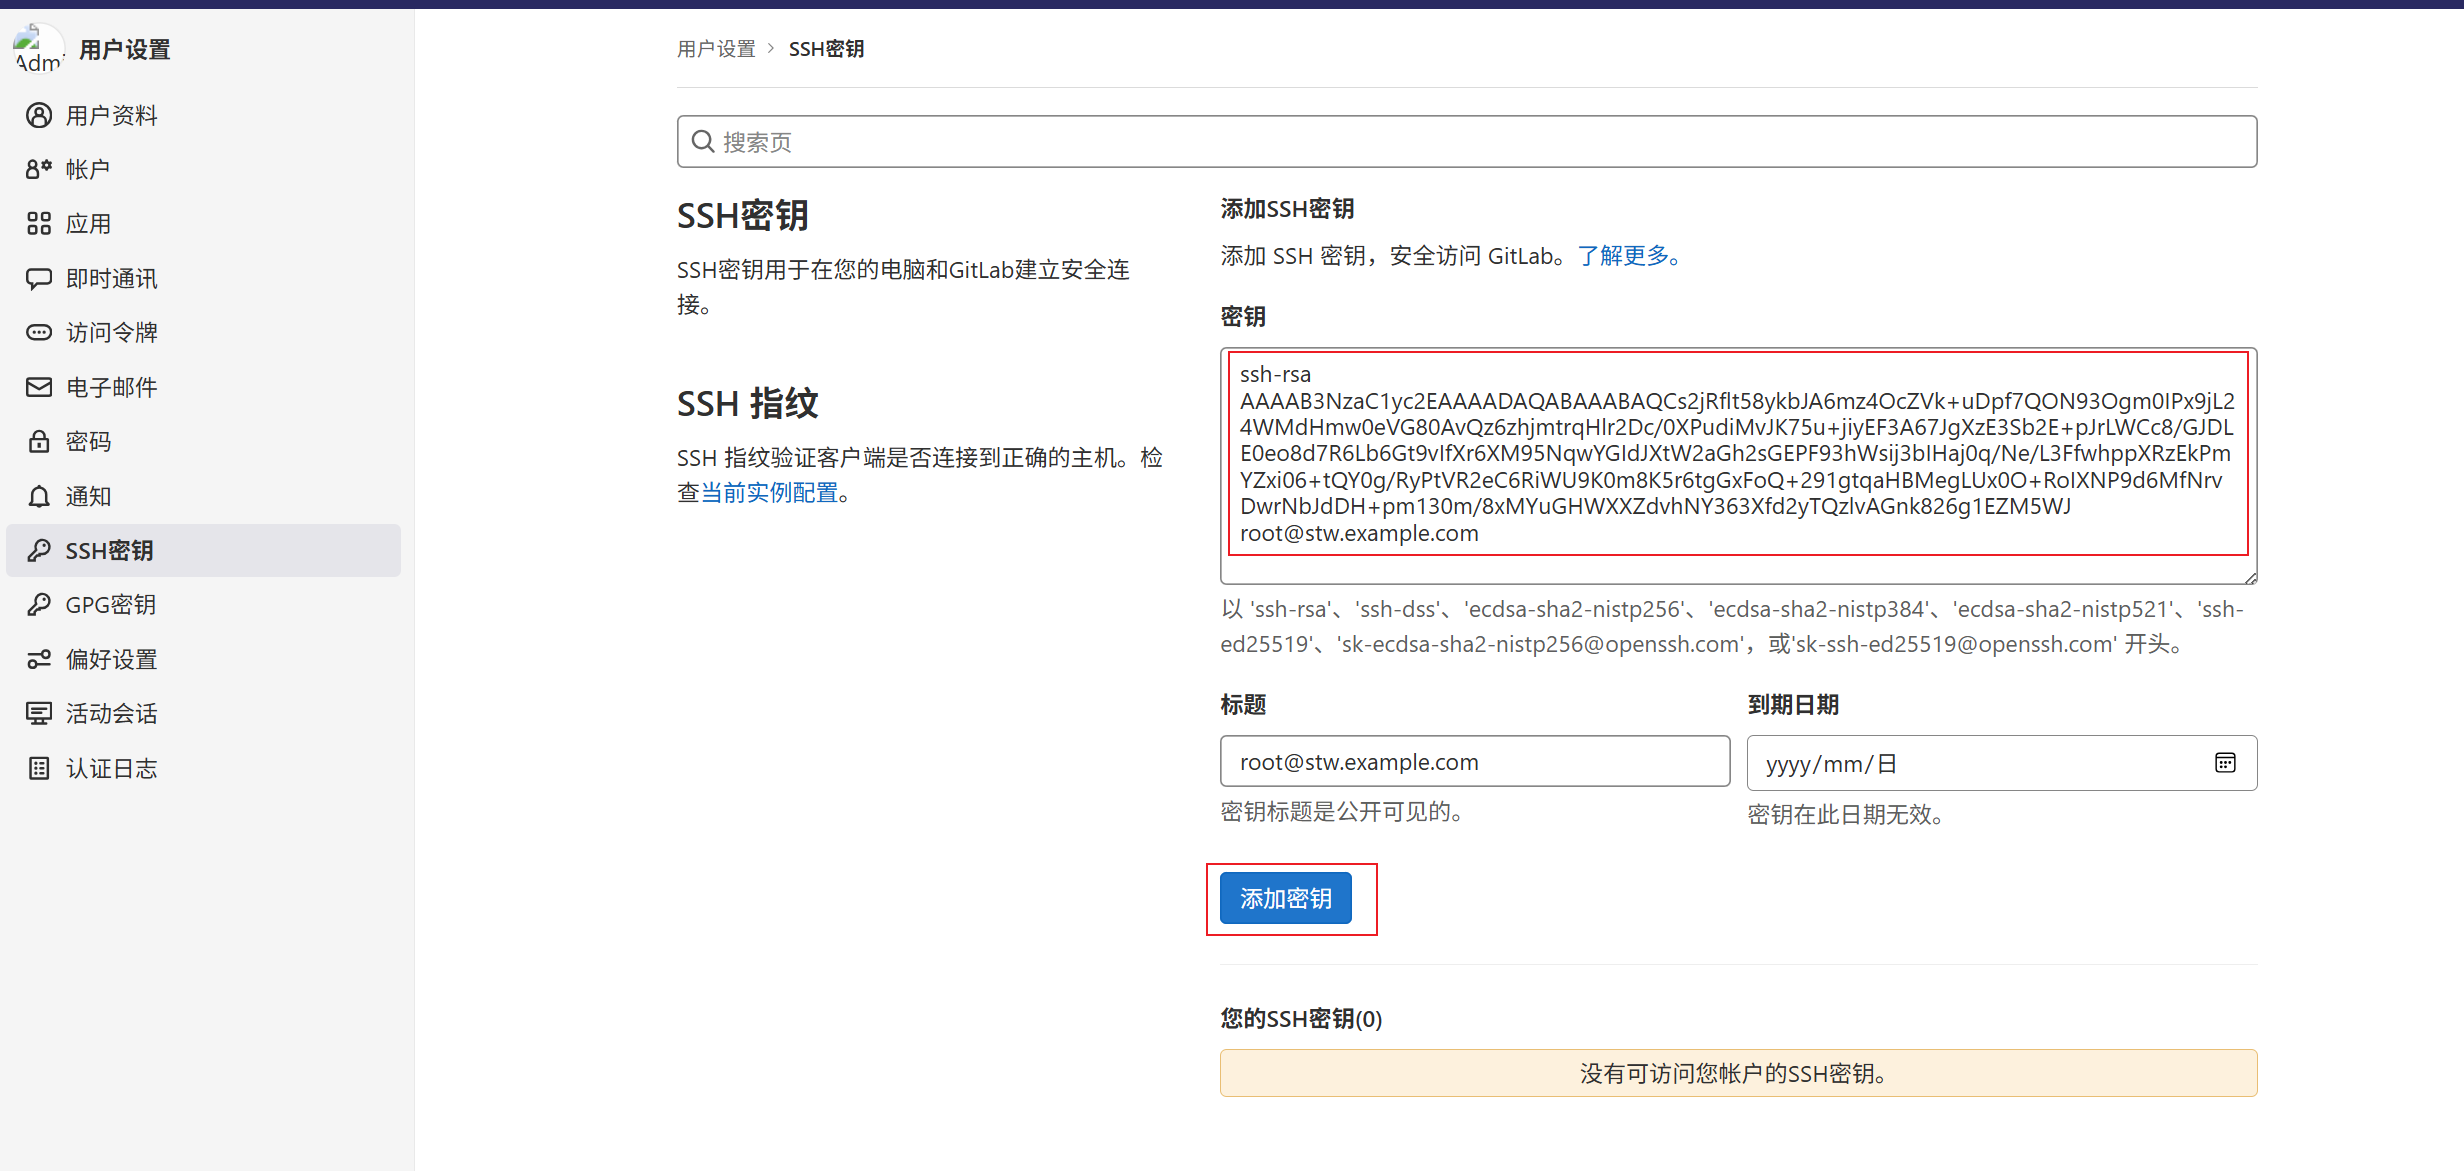Open 活动会话 active sessions item
2464x1171 pixels.
[x=111, y=714]
